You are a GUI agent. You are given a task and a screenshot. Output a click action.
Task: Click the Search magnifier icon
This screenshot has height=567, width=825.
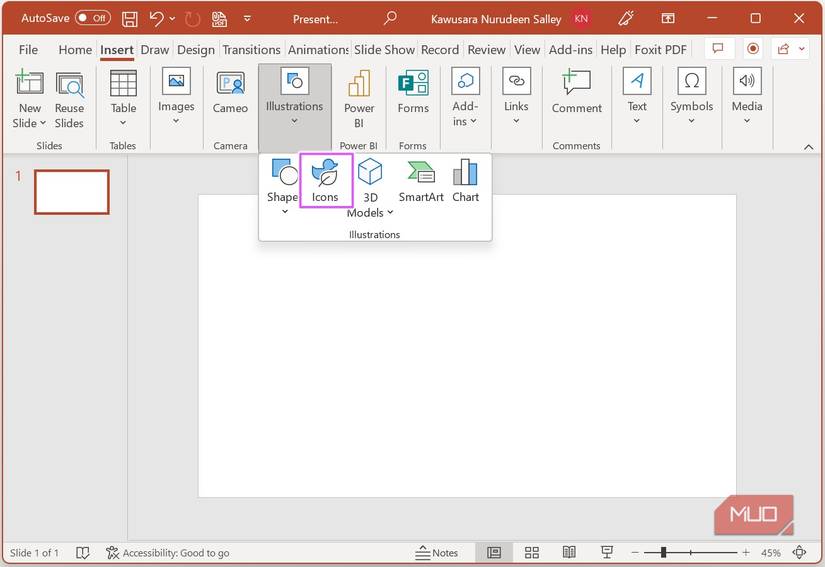[x=390, y=18]
